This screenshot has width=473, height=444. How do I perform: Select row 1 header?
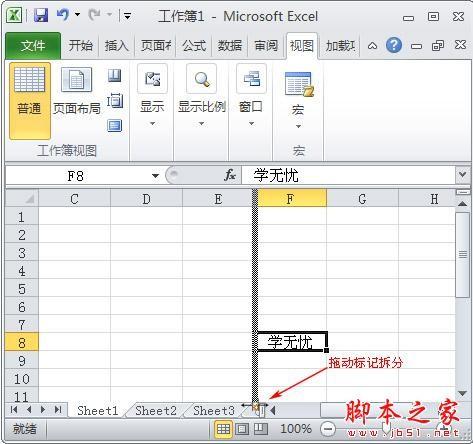click(22, 217)
